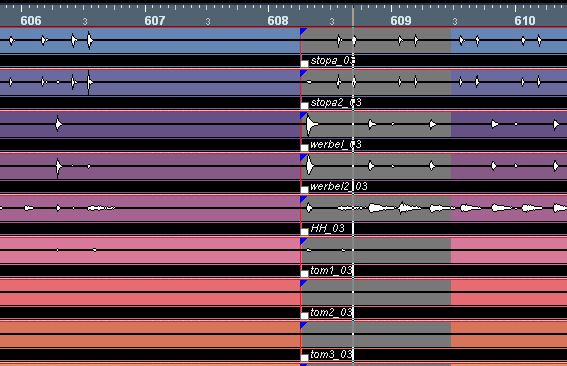Click the white square beside tom3_03 label
The width and height of the screenshot is (567, 366).
(x=304, y=357)
